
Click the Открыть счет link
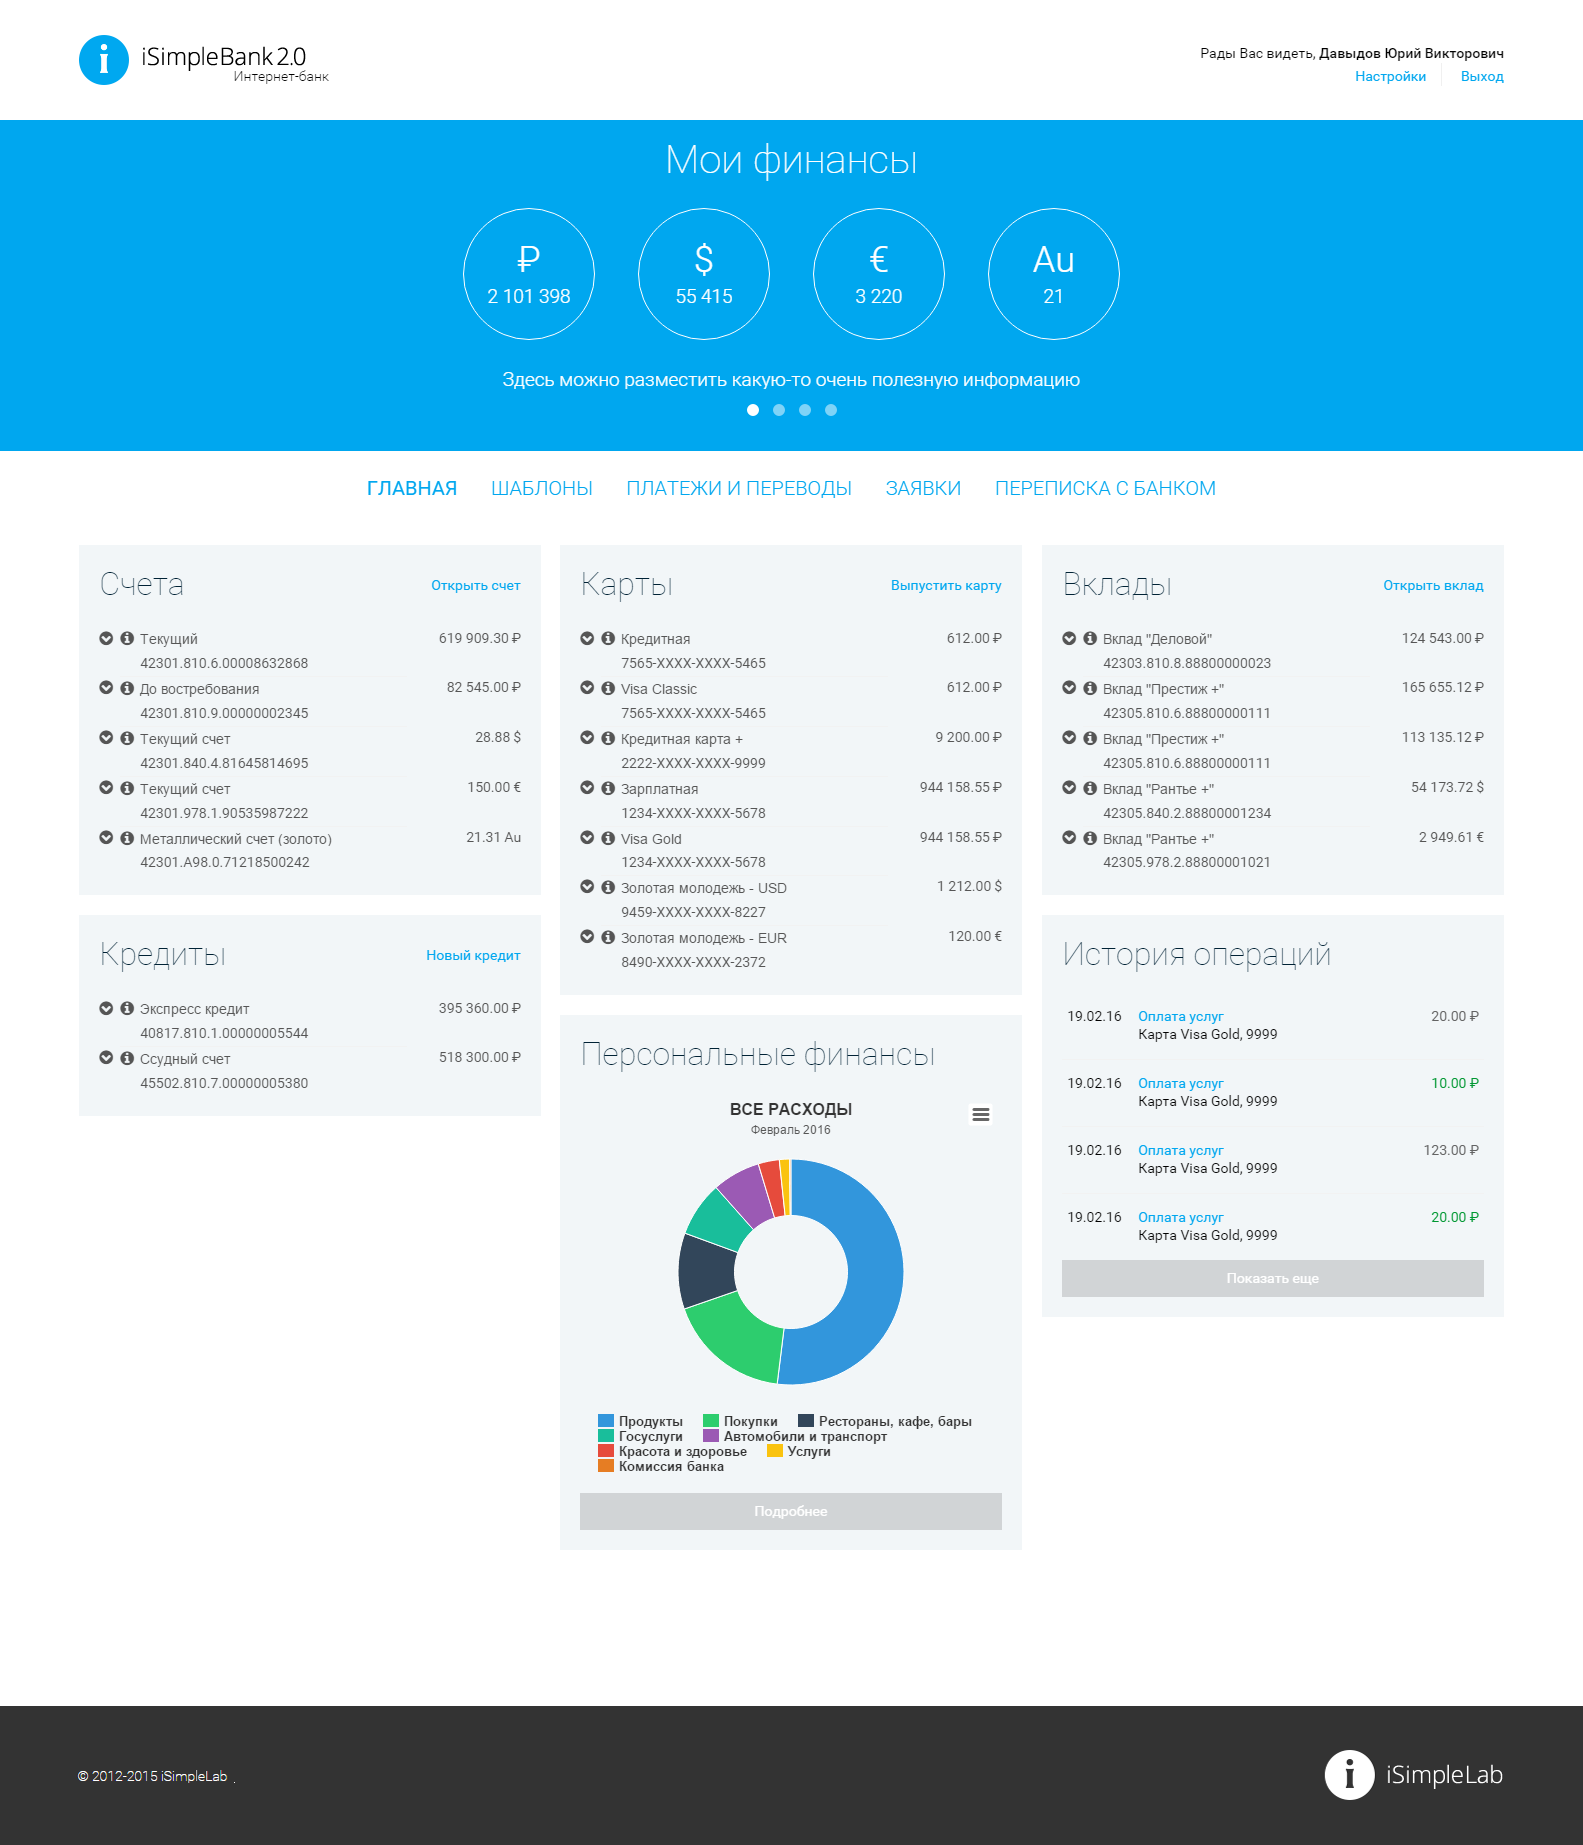(475, 585)
